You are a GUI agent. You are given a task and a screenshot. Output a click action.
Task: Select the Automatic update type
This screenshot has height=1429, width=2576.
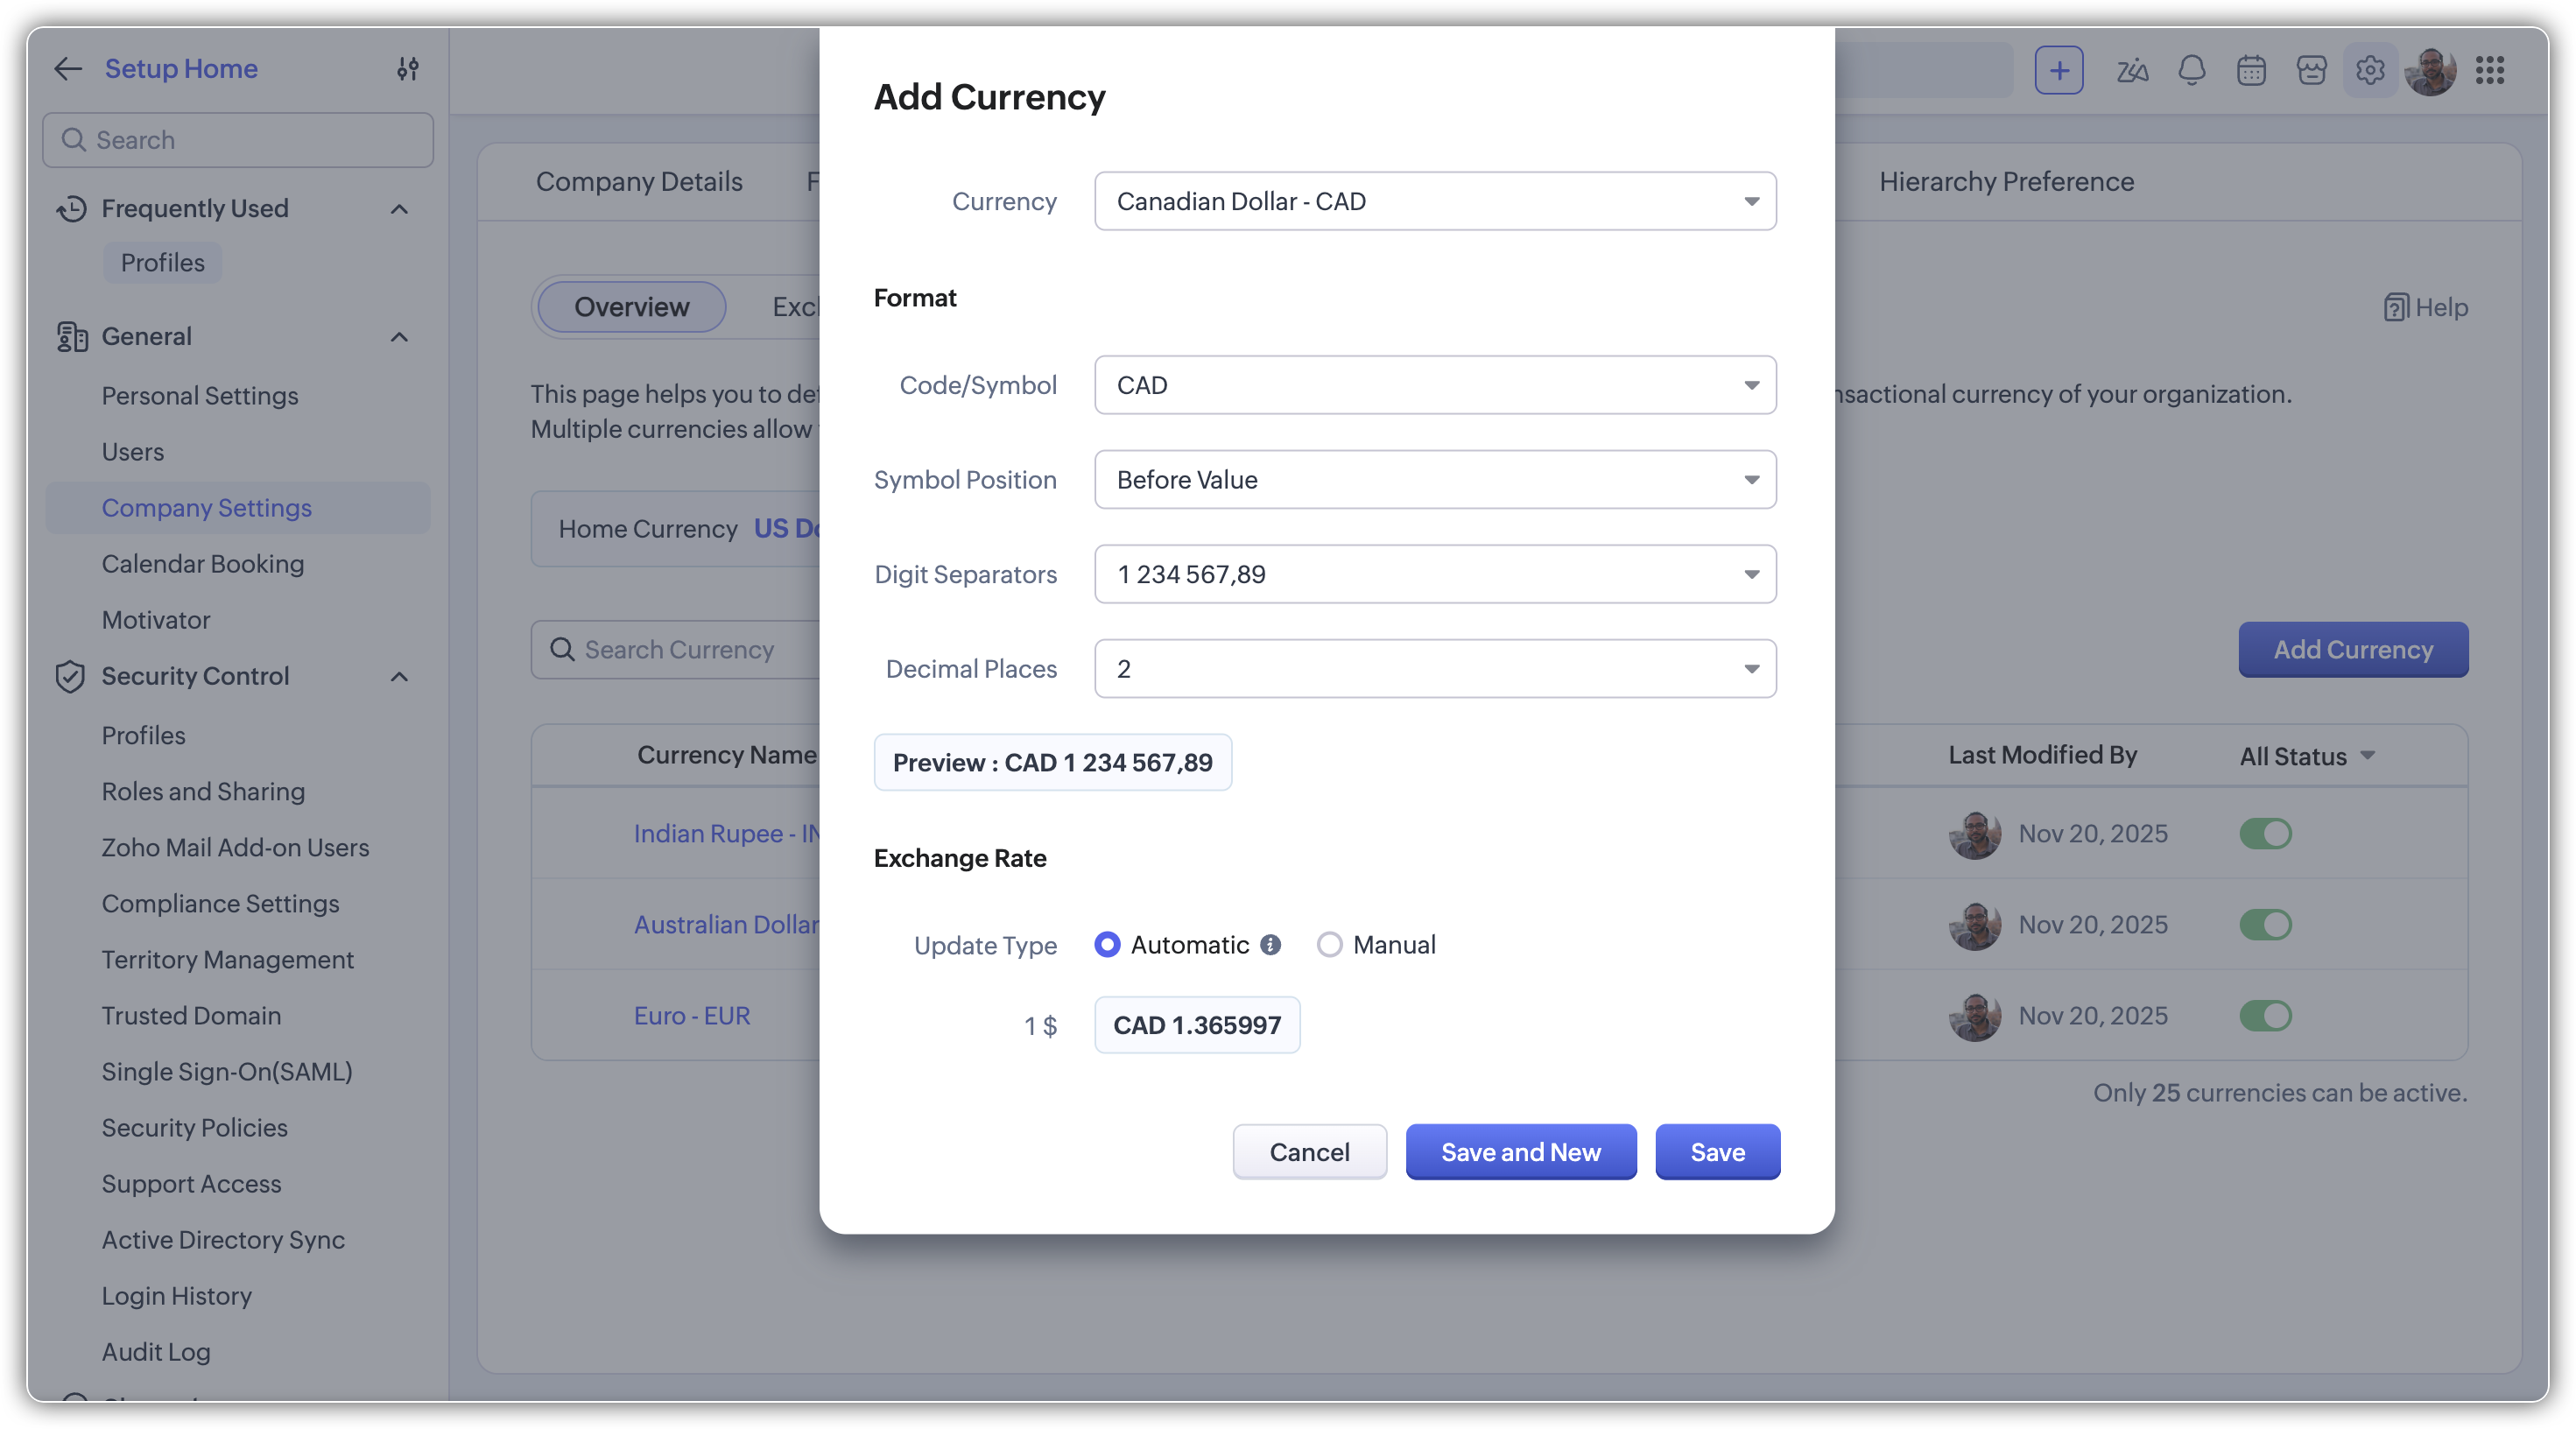(1107, 944)
